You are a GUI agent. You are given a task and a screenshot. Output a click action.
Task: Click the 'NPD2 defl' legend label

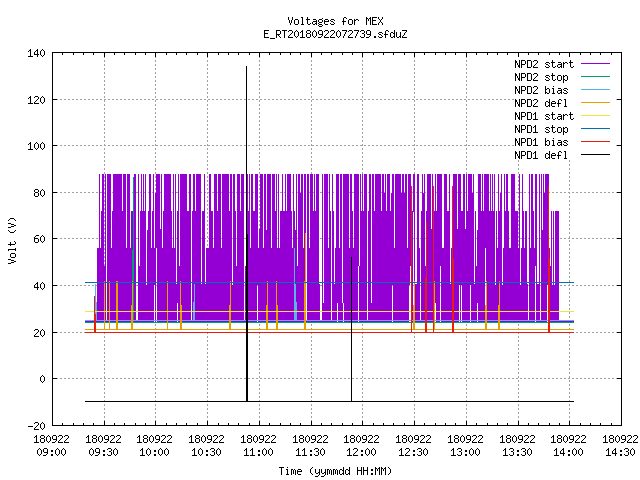[x=541, y=103]
